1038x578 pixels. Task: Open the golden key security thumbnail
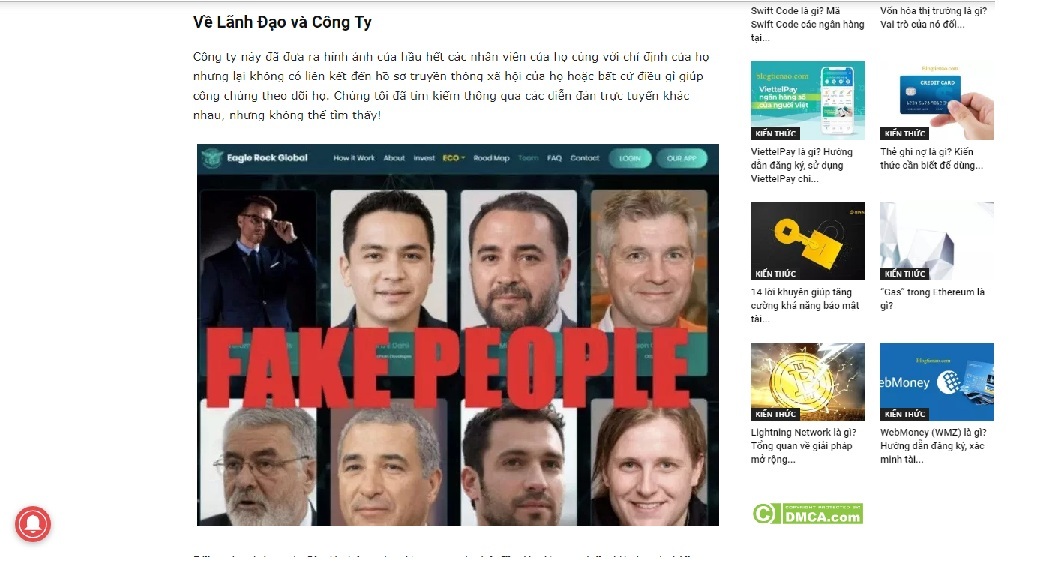tap(808, 241)
